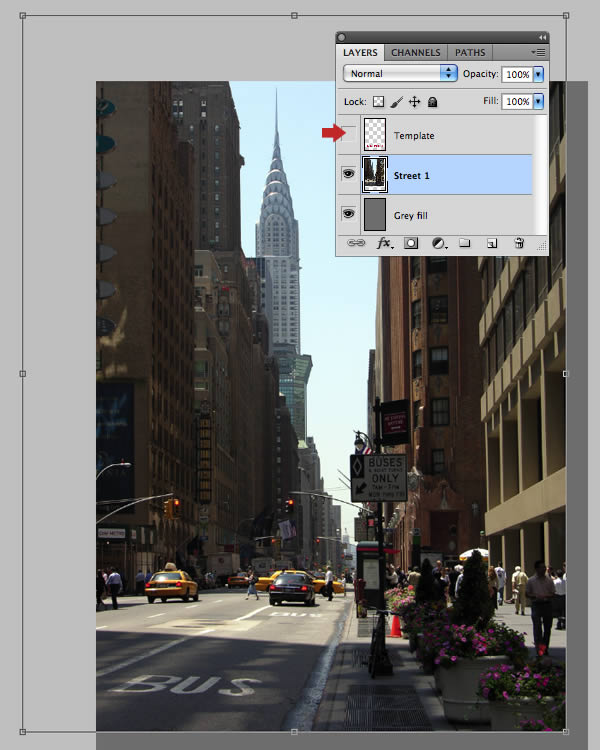Image resolution: width=600 pixels, height=750 pixels.
Task: Create a new layer
Action: point(491,243)
